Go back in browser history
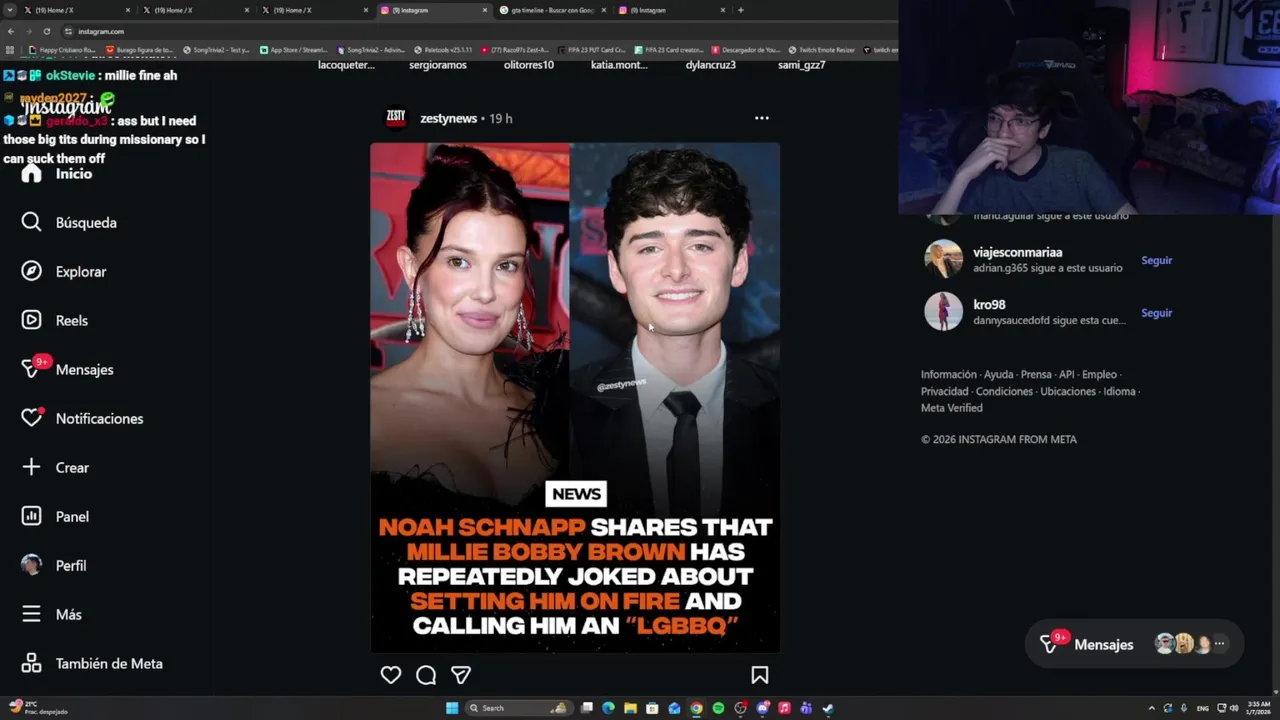Viewport: 1280px width, 720px height. (x=11, y=31)
